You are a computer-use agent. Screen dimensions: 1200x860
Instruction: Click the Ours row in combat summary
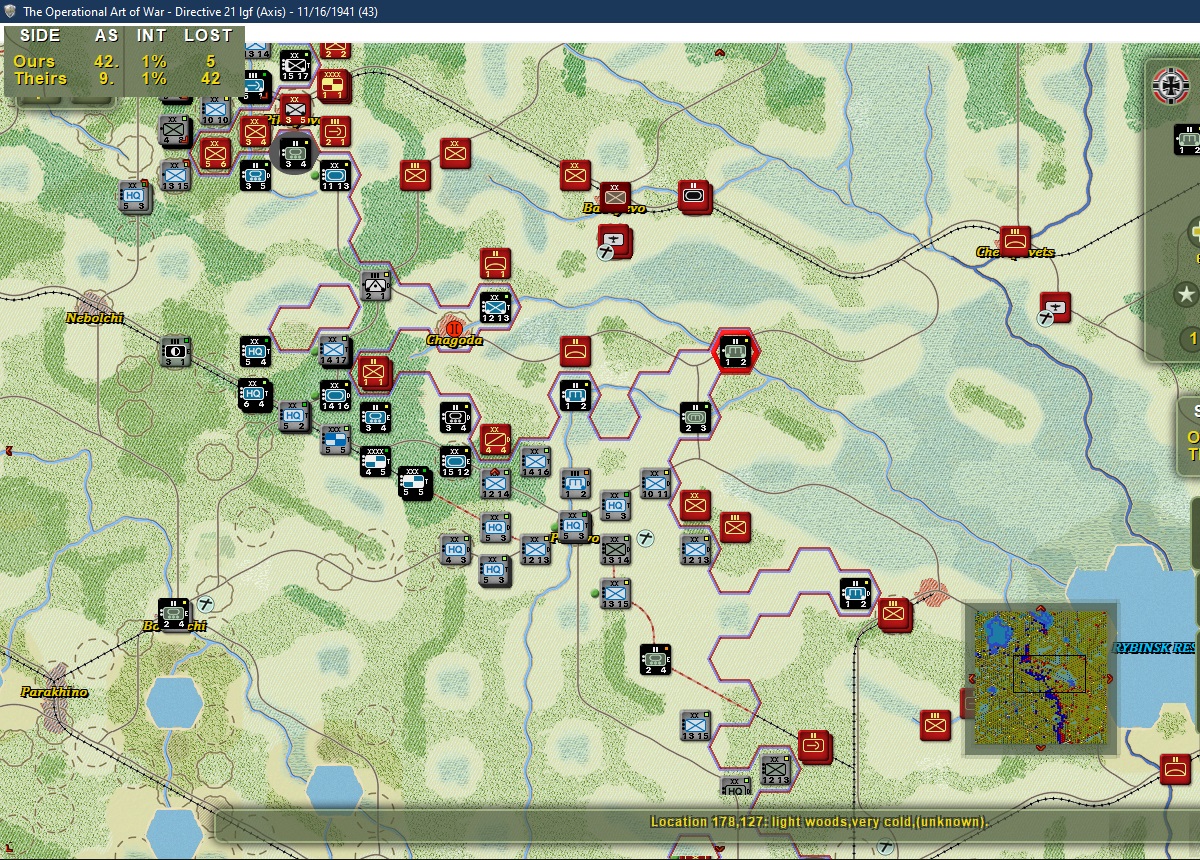pos(122,61)
